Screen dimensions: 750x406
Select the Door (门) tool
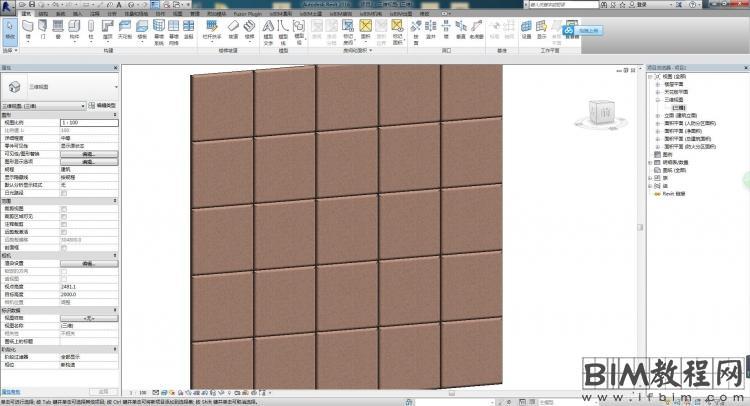pyautogui.click(x=43, y=27)
